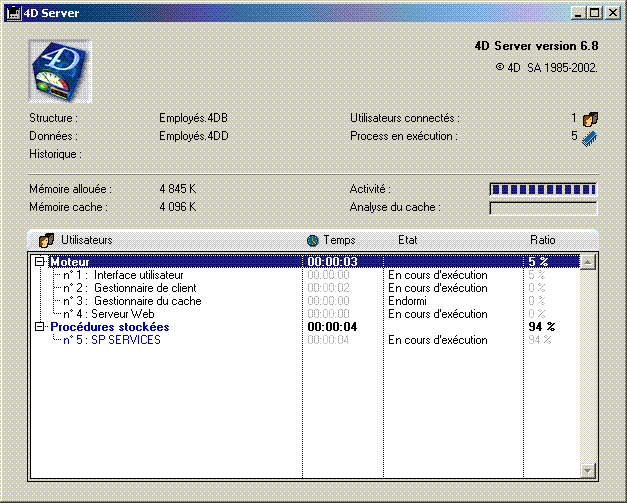This screenshot has height=503, width=627.
Task: Select the Procédures stockées group row
Action: click(110, 327)
